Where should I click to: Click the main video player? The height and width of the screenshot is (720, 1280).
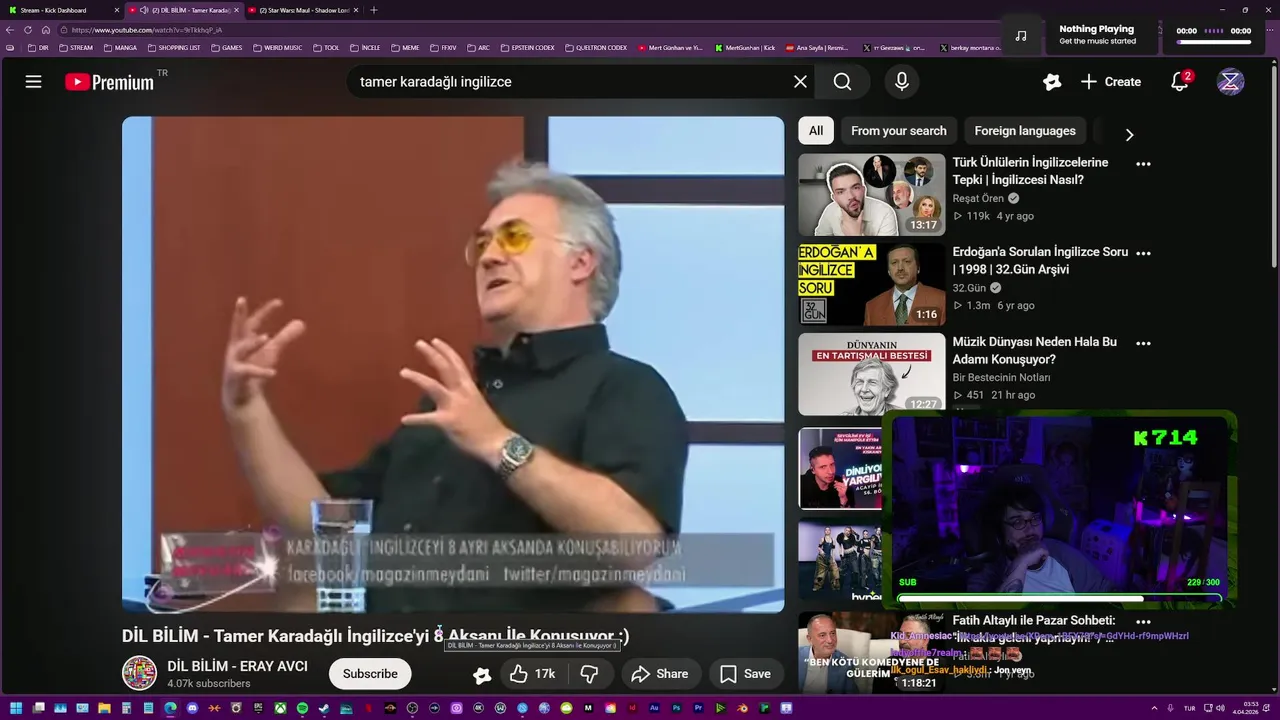pos(453,364)
